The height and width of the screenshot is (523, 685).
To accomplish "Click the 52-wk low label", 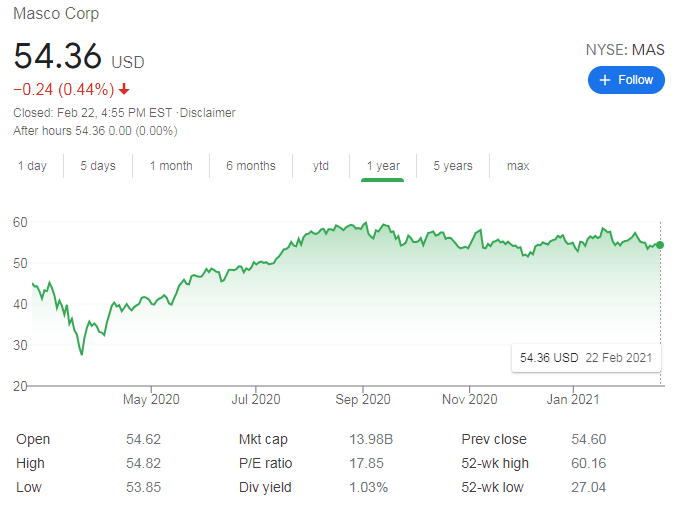I will click(492, 487).
